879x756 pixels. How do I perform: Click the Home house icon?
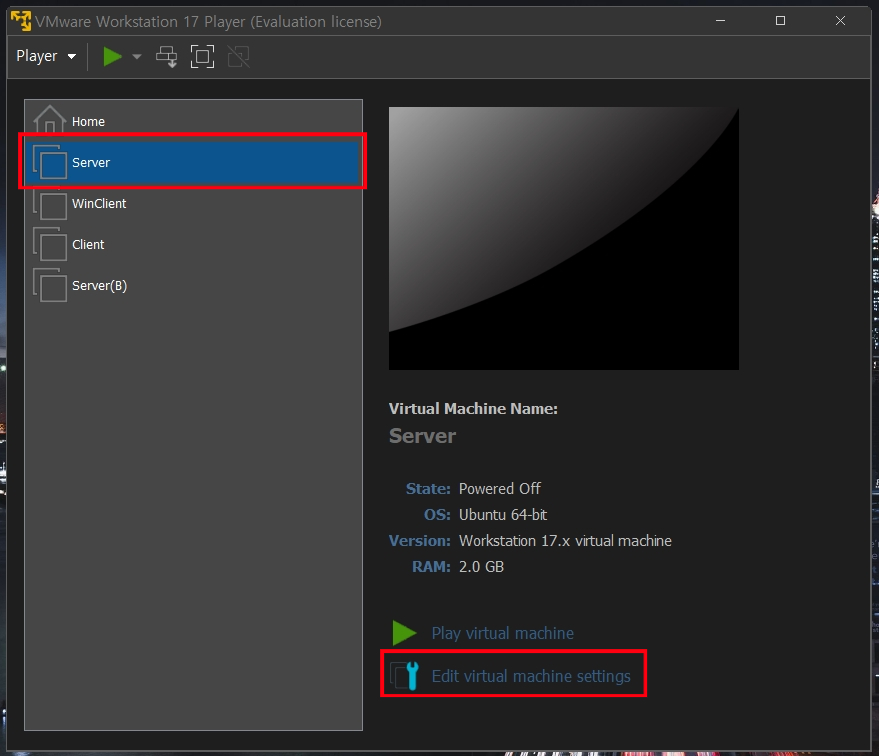[49, 119]
